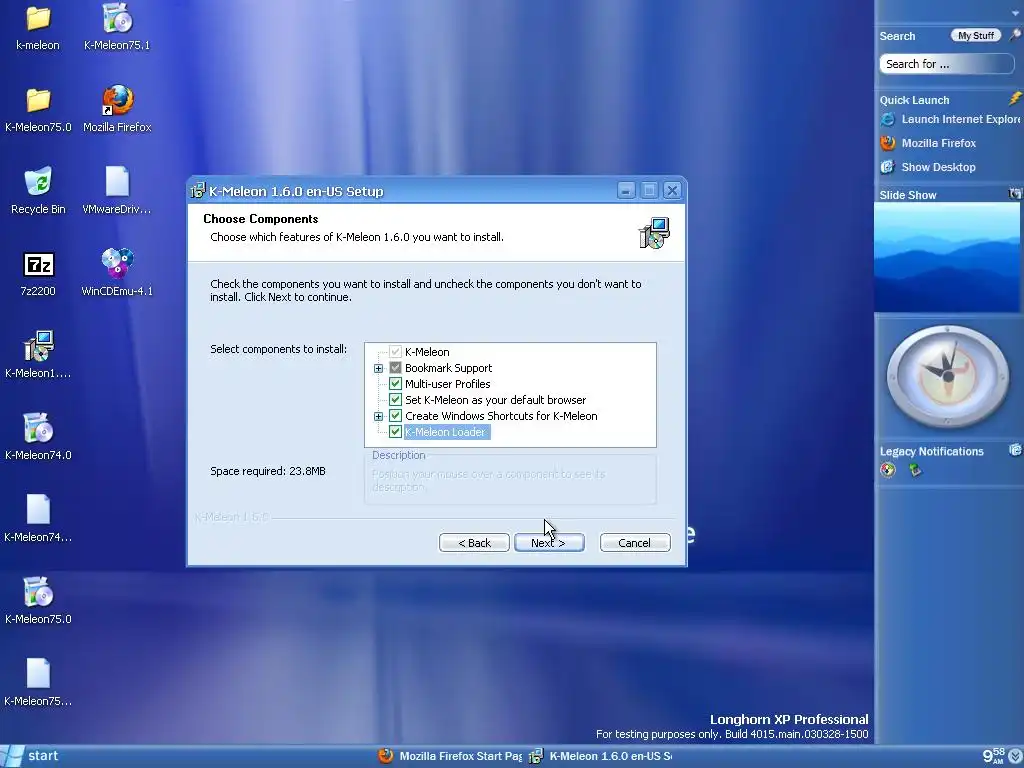Image resolution: width=1024 pixels, height=768 pixels.
Task: Click Cancel in the setup dialog
Action: tap(635, 543)
